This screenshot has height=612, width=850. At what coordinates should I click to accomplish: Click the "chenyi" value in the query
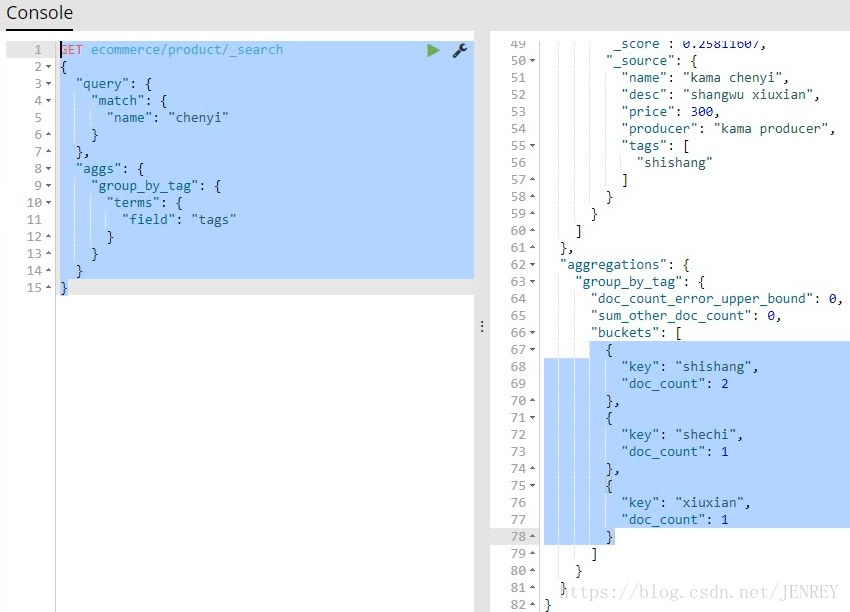(198, 118)
